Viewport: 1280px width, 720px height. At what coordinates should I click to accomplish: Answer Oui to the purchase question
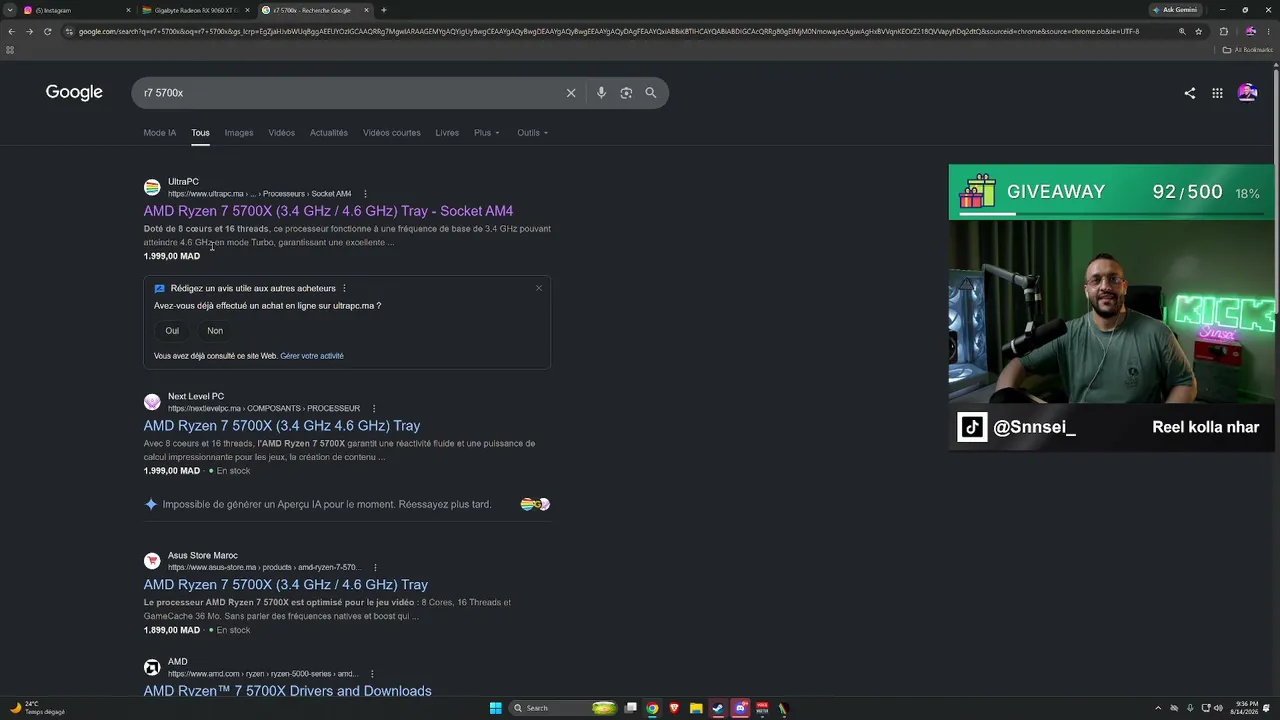click(x=172, y=331)
